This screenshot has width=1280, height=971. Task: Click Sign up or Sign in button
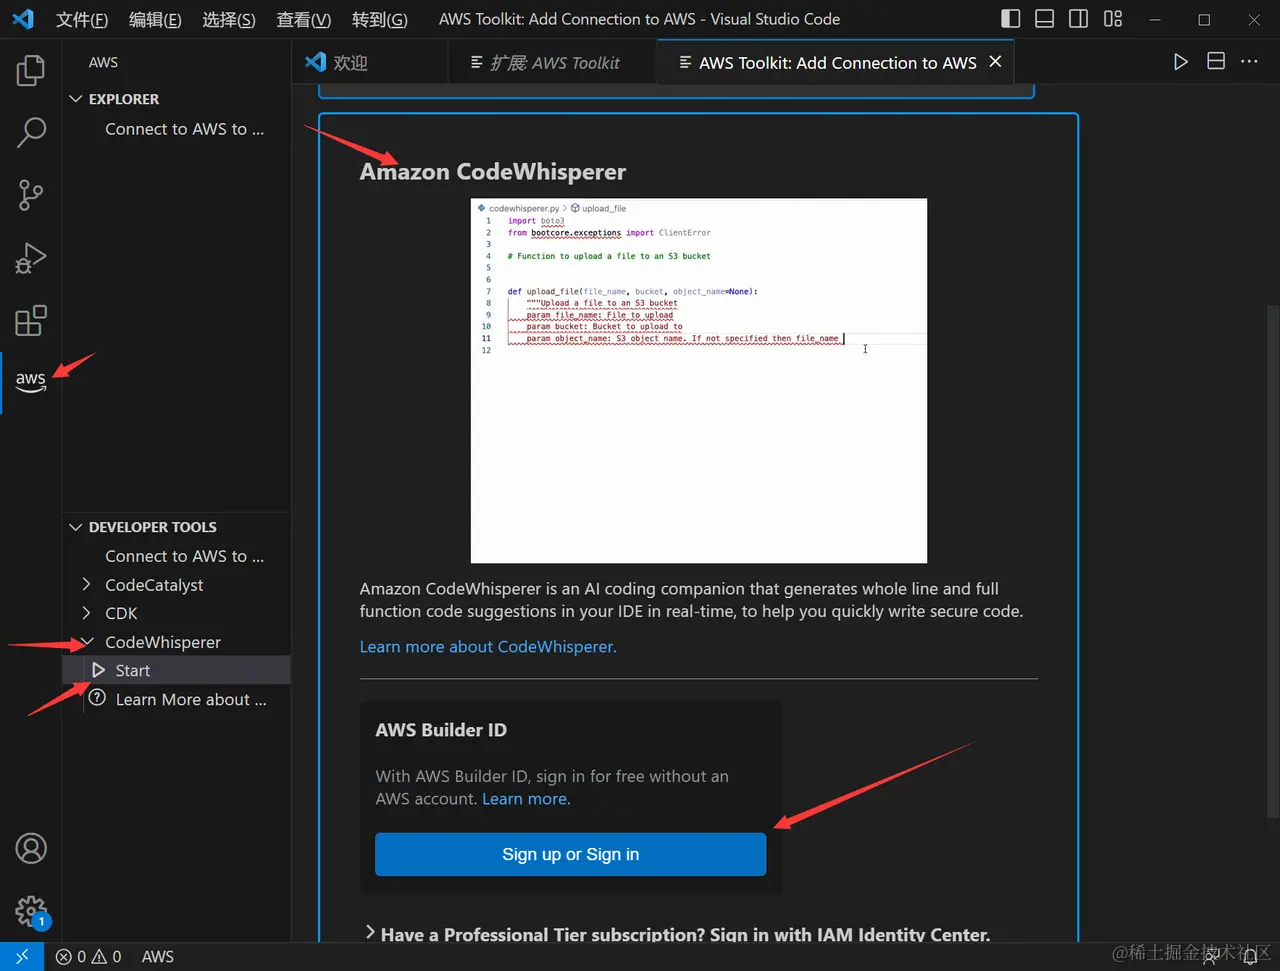tap(571, 854)
